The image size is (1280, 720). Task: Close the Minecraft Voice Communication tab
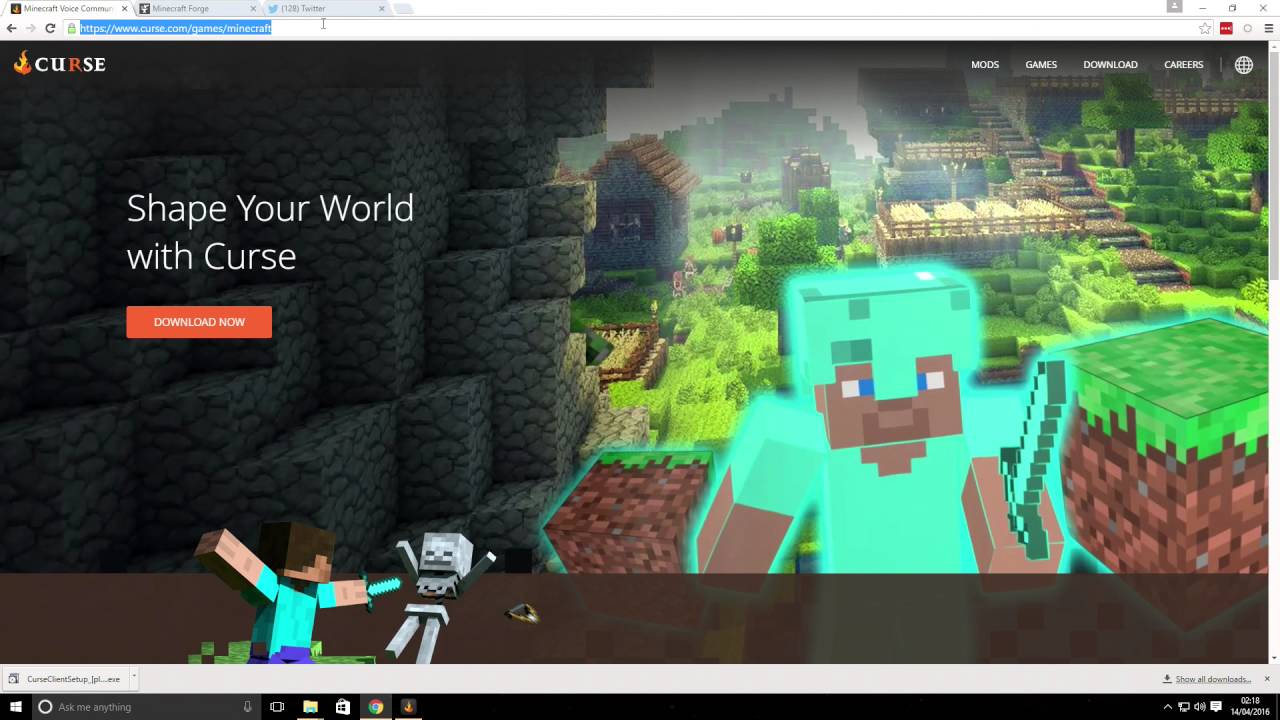tap(124, 8)
